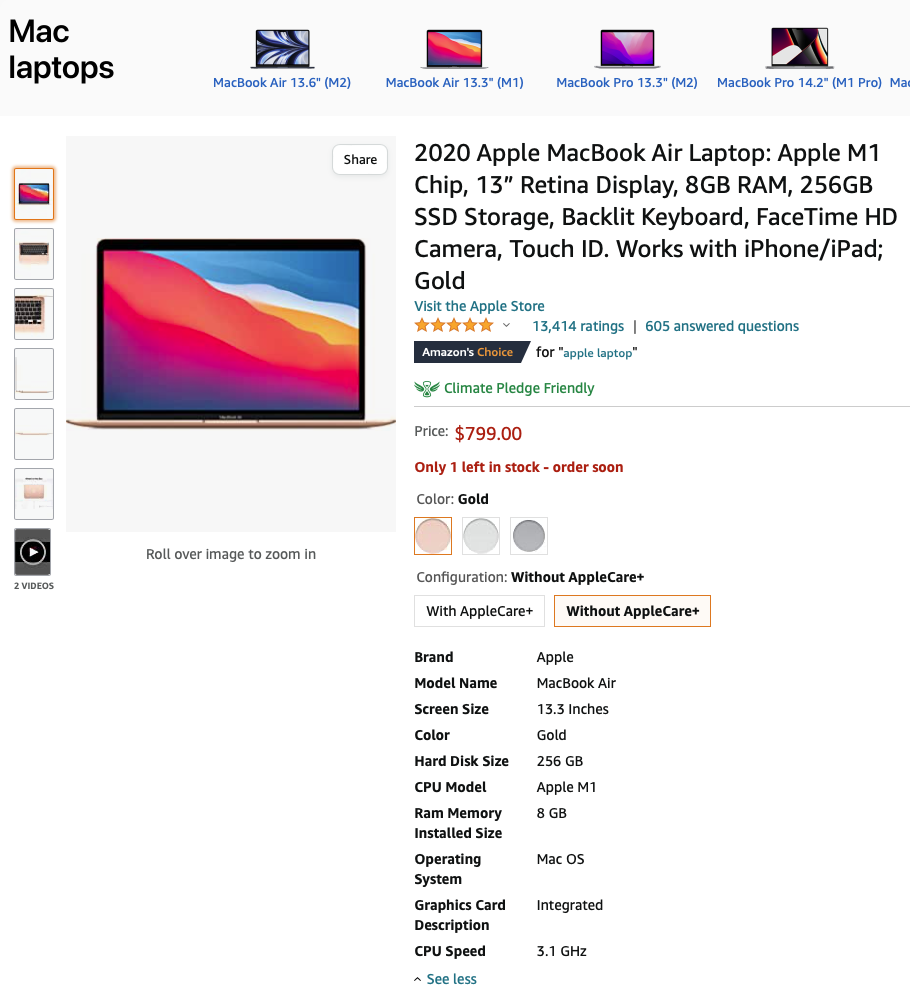Expand the star rating dropdown arrow
This screenshot has width=910, height=991.
[506, 325]
